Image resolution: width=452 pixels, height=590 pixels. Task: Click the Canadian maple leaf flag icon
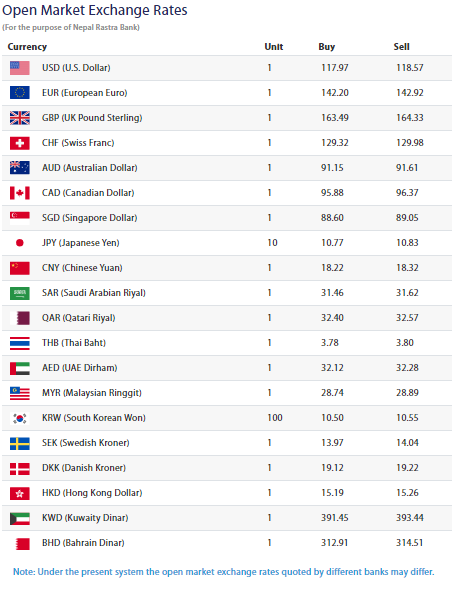pos(20,193)
